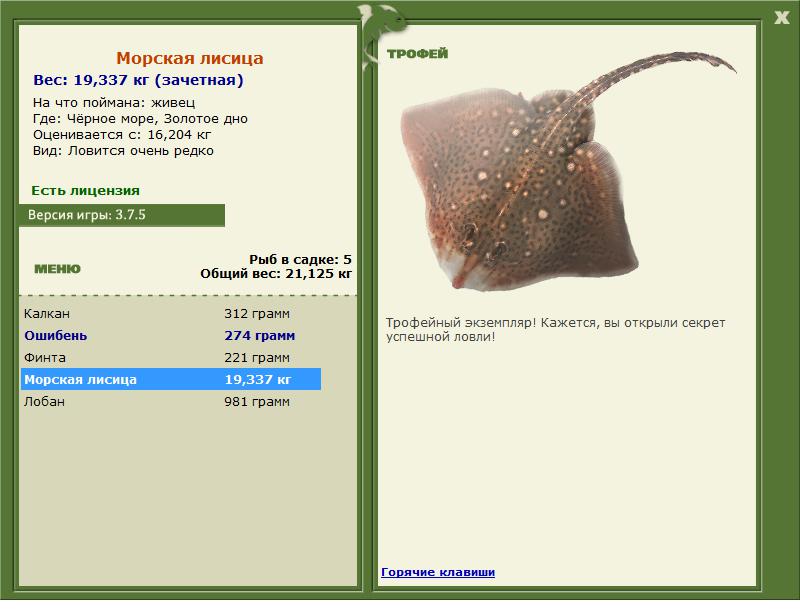The image size is (800, 614).
Task: Close the window with the X button
Action: [781, 17]
